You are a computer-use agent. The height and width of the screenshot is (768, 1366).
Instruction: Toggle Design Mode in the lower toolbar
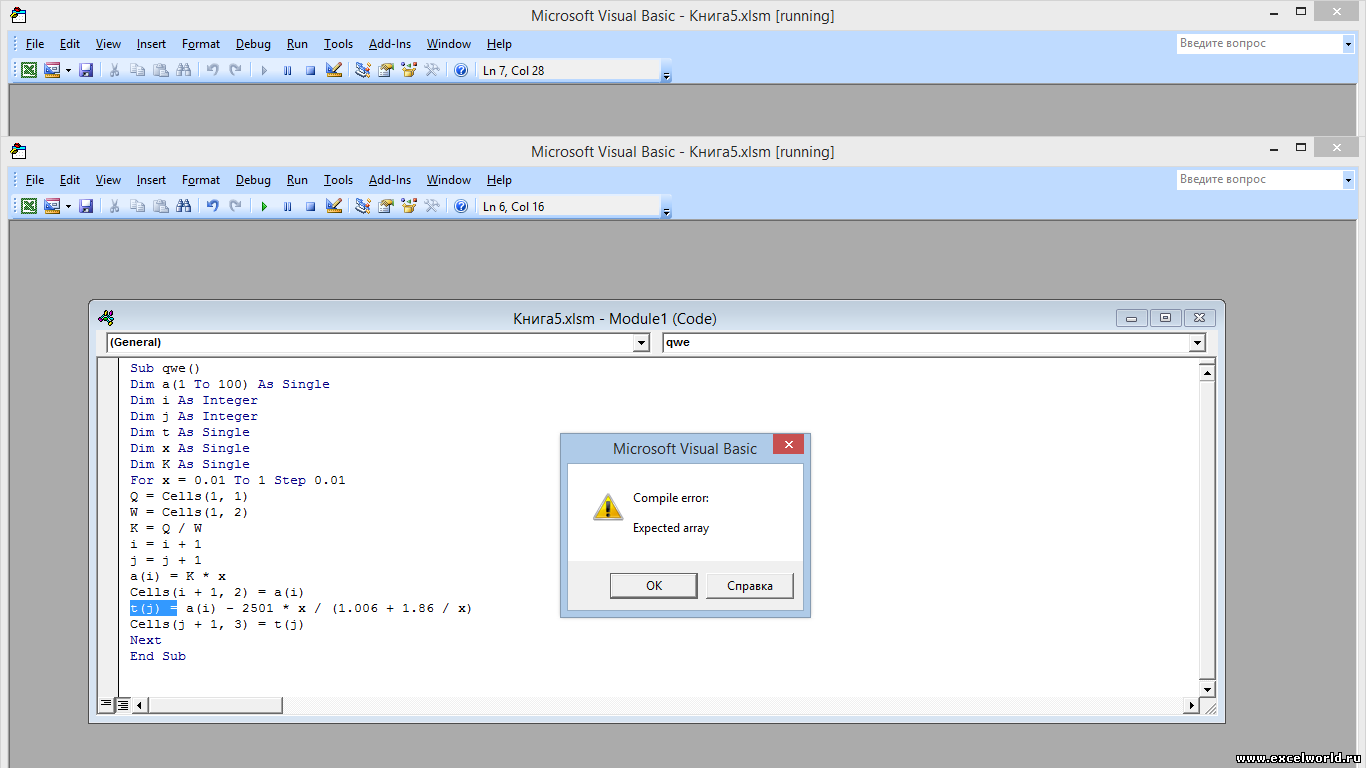334,207
